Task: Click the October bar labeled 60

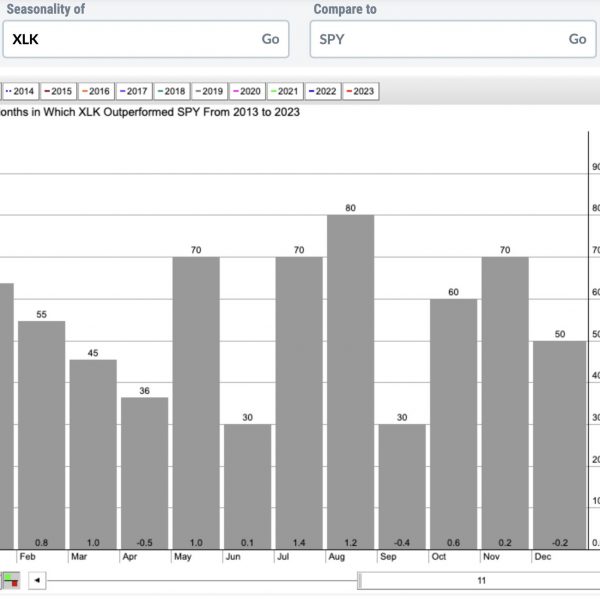Action: (x=453, y=424)
